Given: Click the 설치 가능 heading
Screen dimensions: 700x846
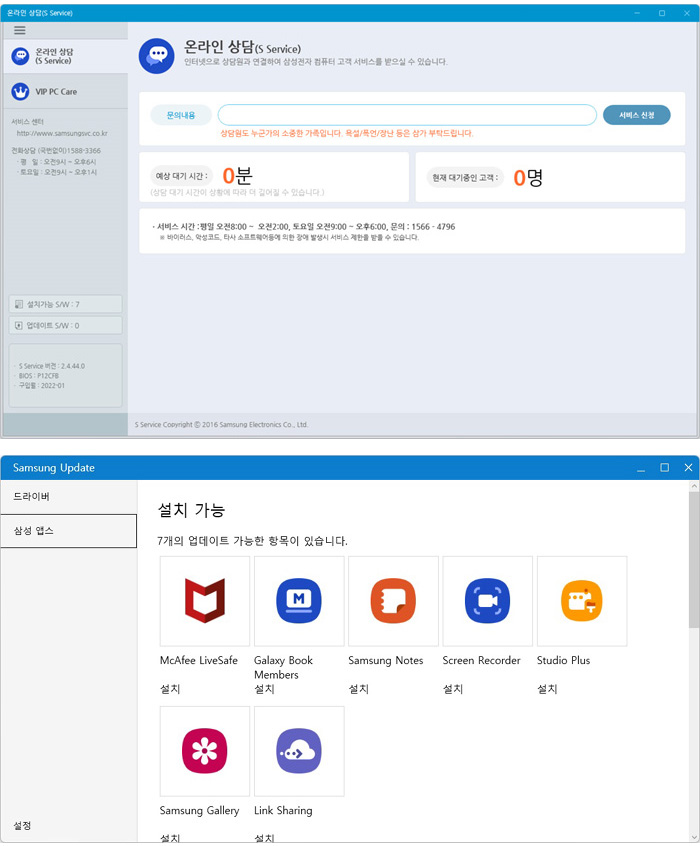Looking at the screenshot, I should (x=191, y=510).
